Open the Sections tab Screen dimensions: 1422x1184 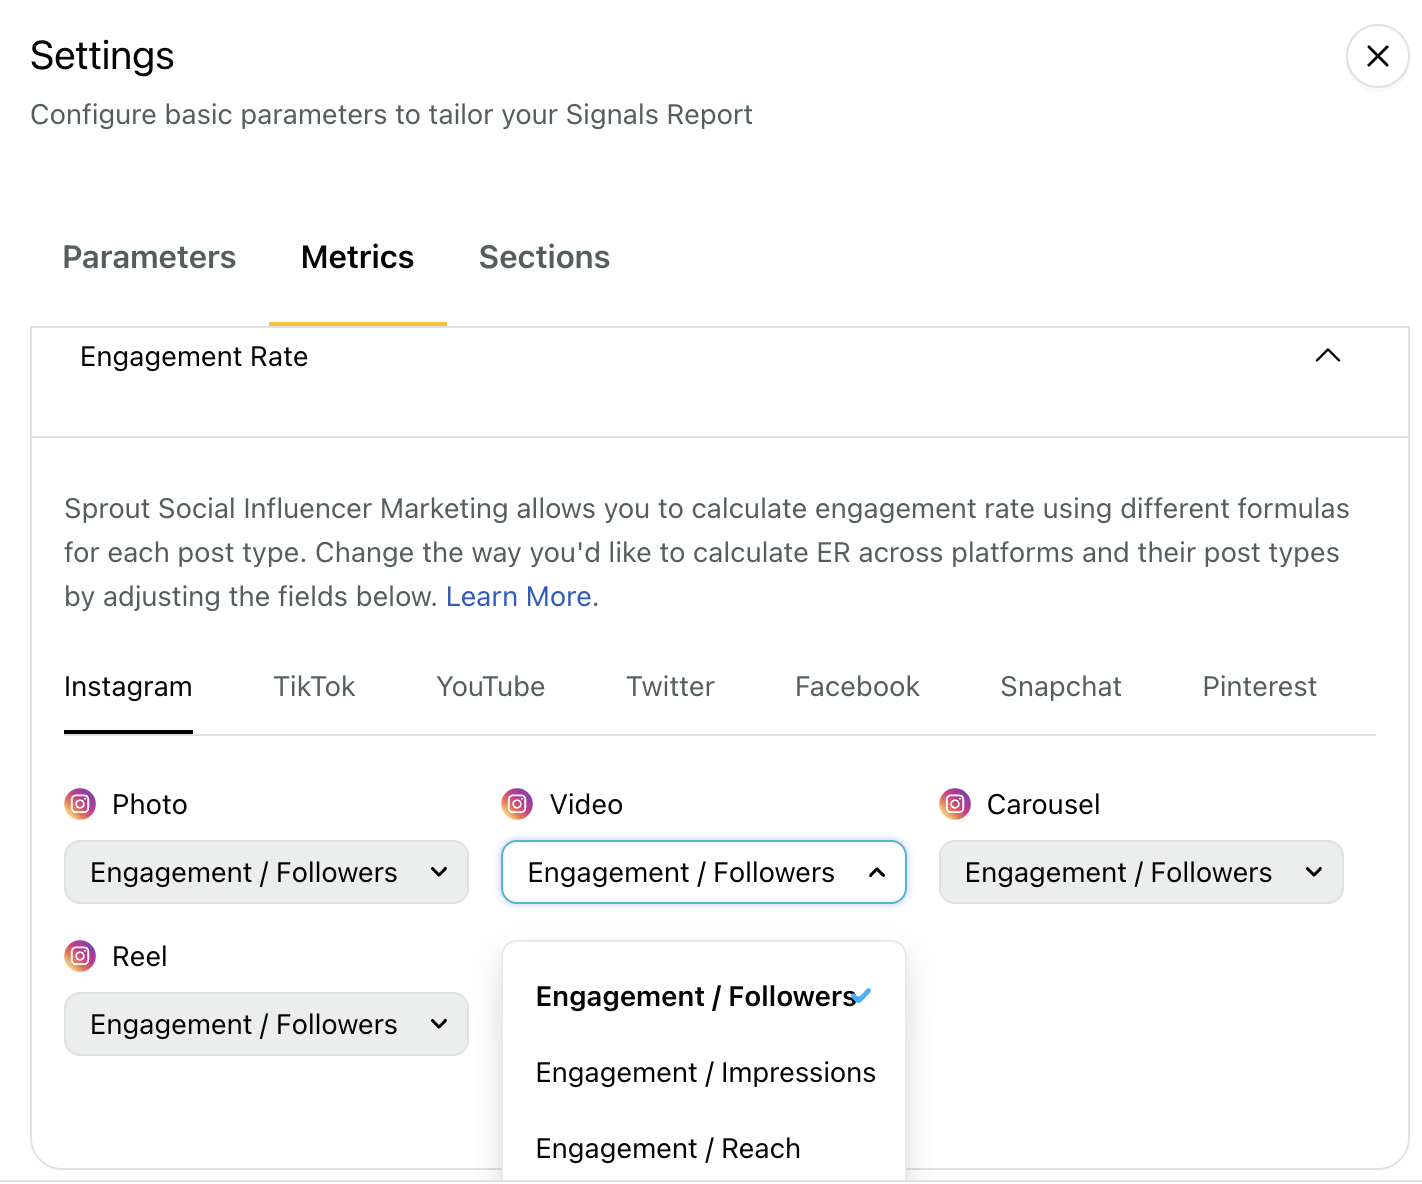[544, 258]
